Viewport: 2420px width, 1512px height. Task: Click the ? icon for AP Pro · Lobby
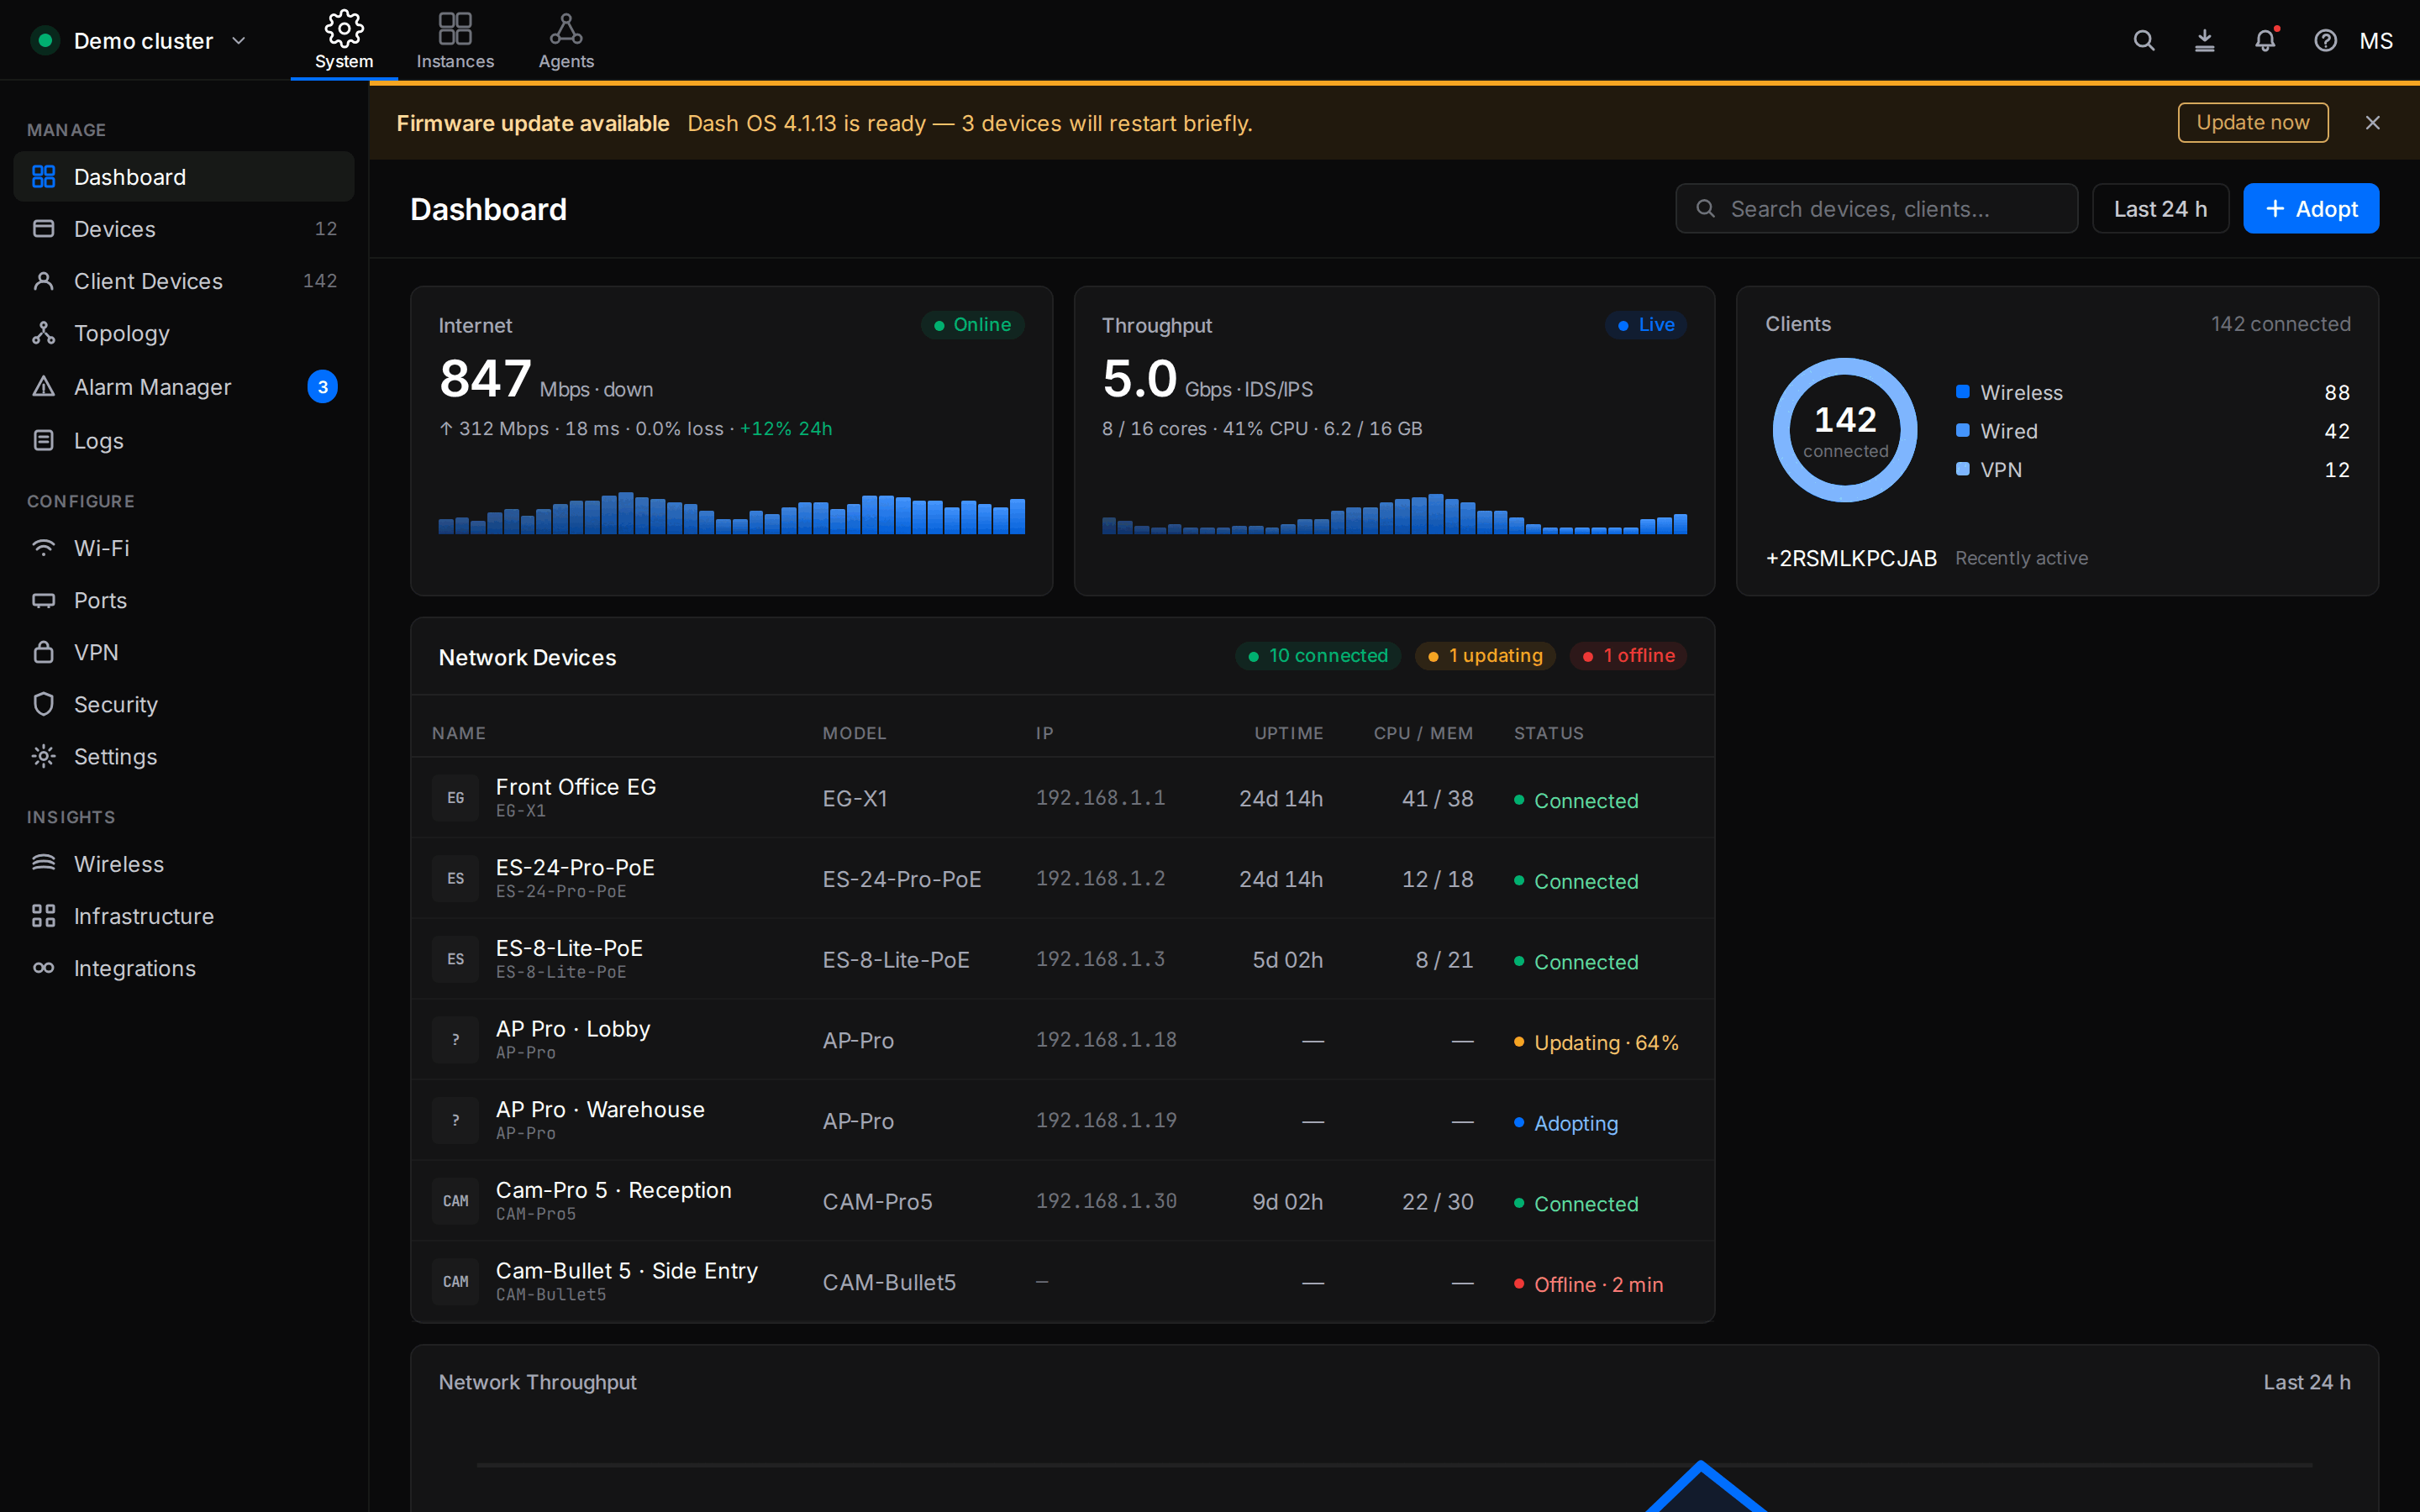455,1040
